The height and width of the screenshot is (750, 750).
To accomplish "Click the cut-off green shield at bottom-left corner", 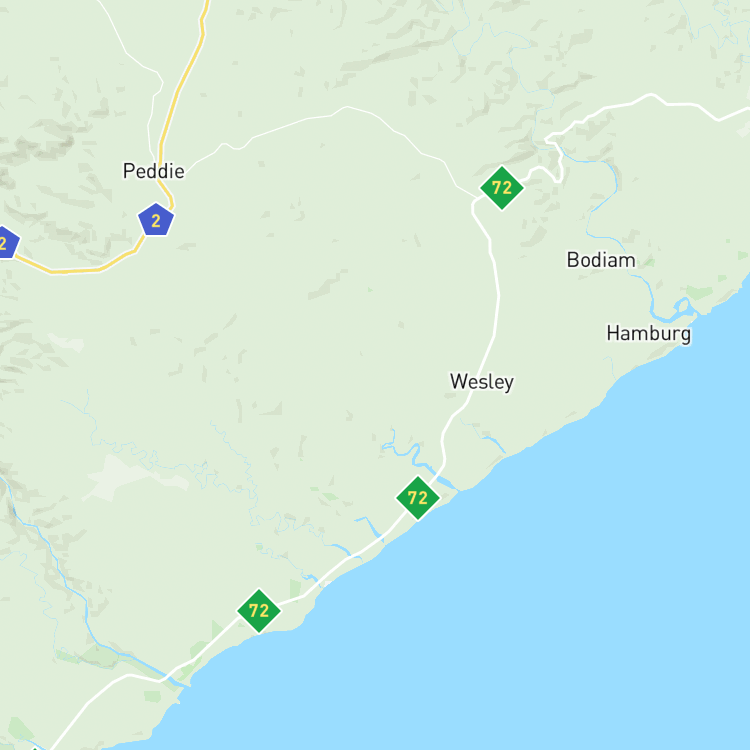I will coord(34,748).
